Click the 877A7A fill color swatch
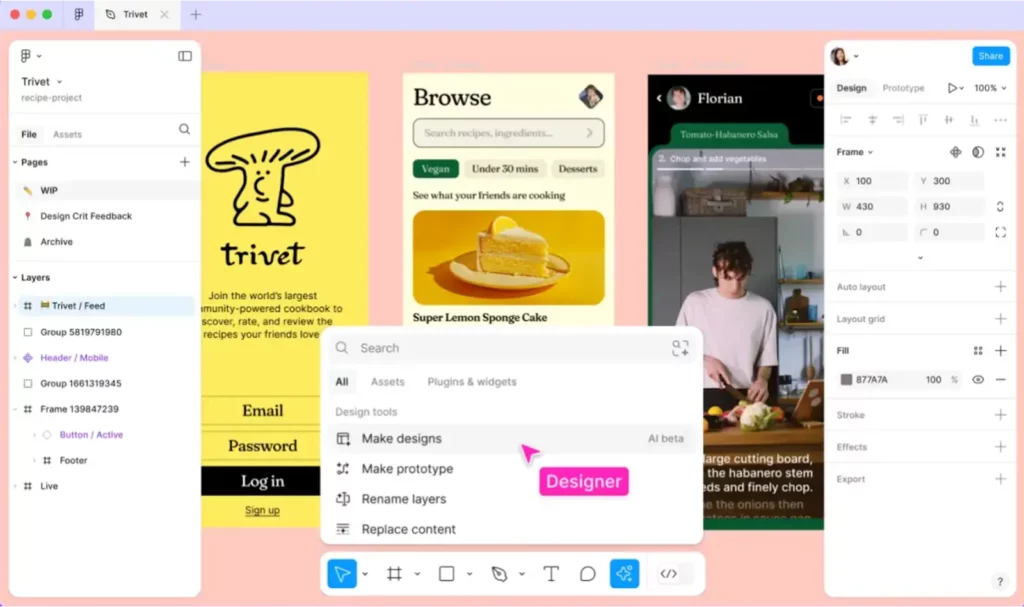The width and height of the screenshot is (1024, 607). click(846, 380)
